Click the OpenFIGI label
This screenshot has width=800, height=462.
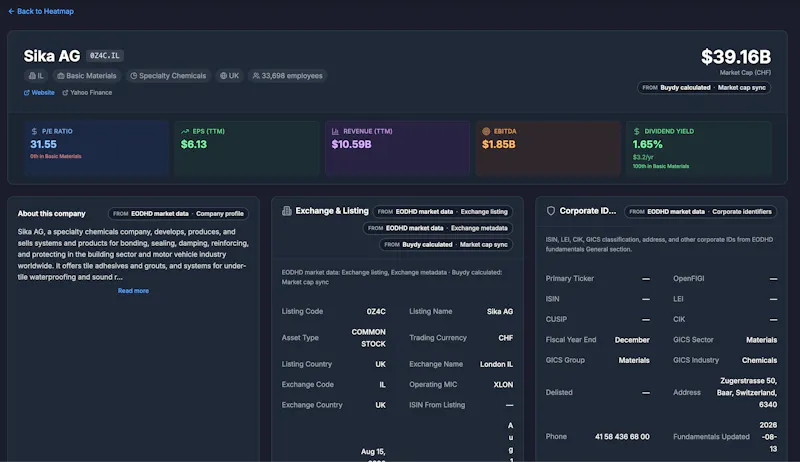click(688, 278)
